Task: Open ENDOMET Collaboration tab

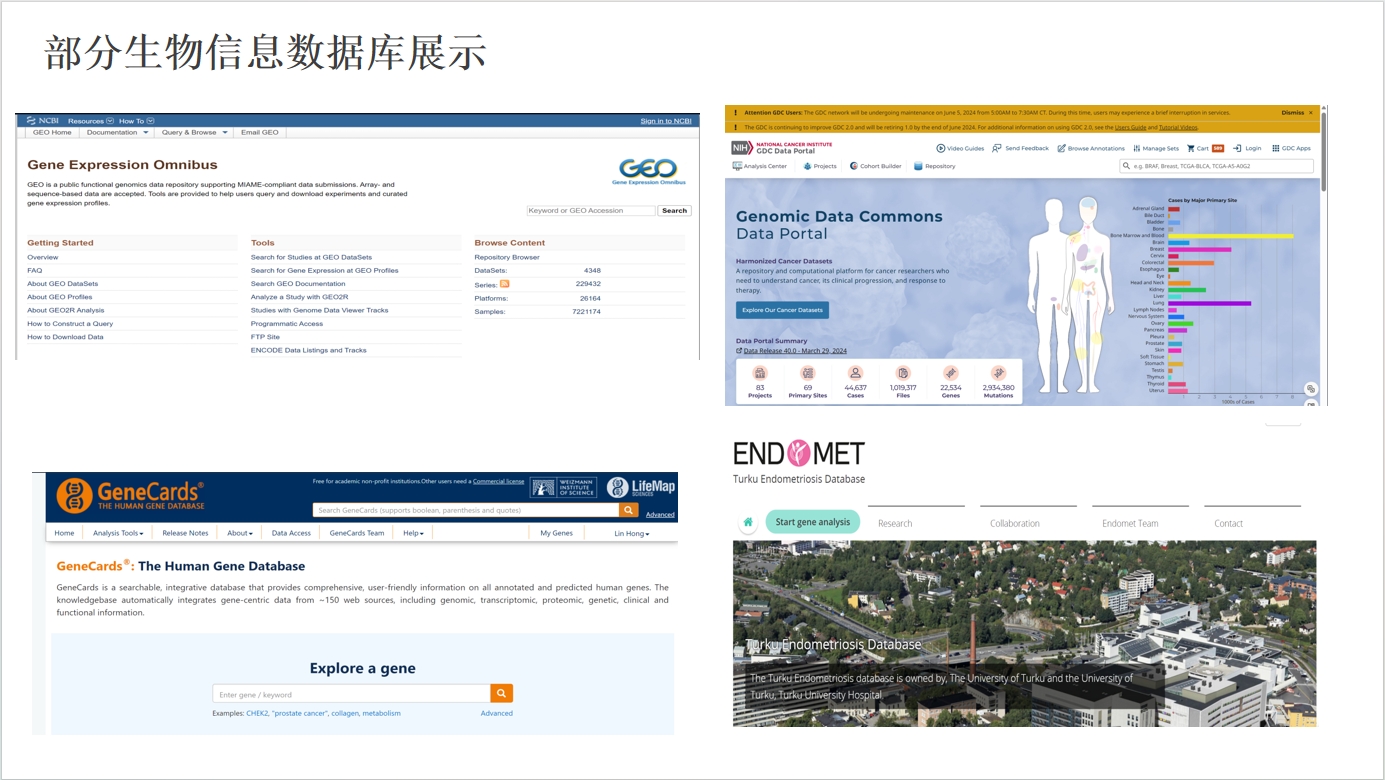Action: tap(1015, 523)
